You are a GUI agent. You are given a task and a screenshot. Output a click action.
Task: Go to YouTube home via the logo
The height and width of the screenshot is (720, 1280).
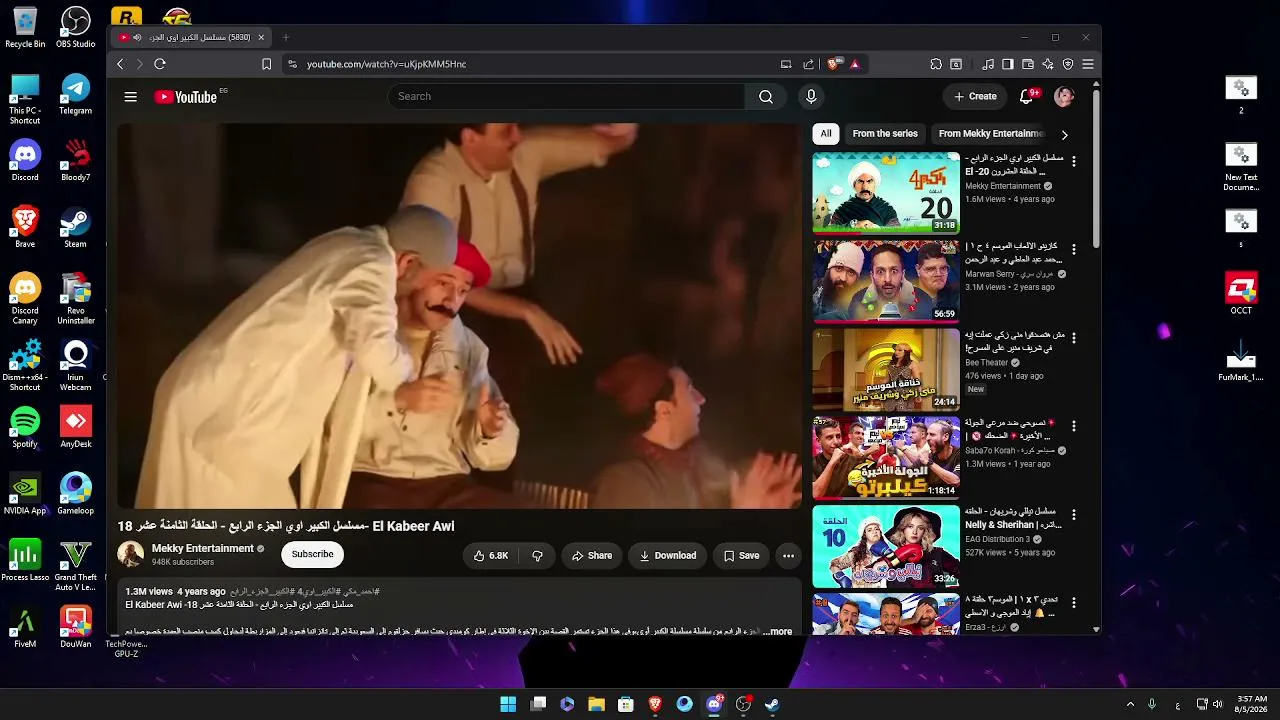[186, 97]
